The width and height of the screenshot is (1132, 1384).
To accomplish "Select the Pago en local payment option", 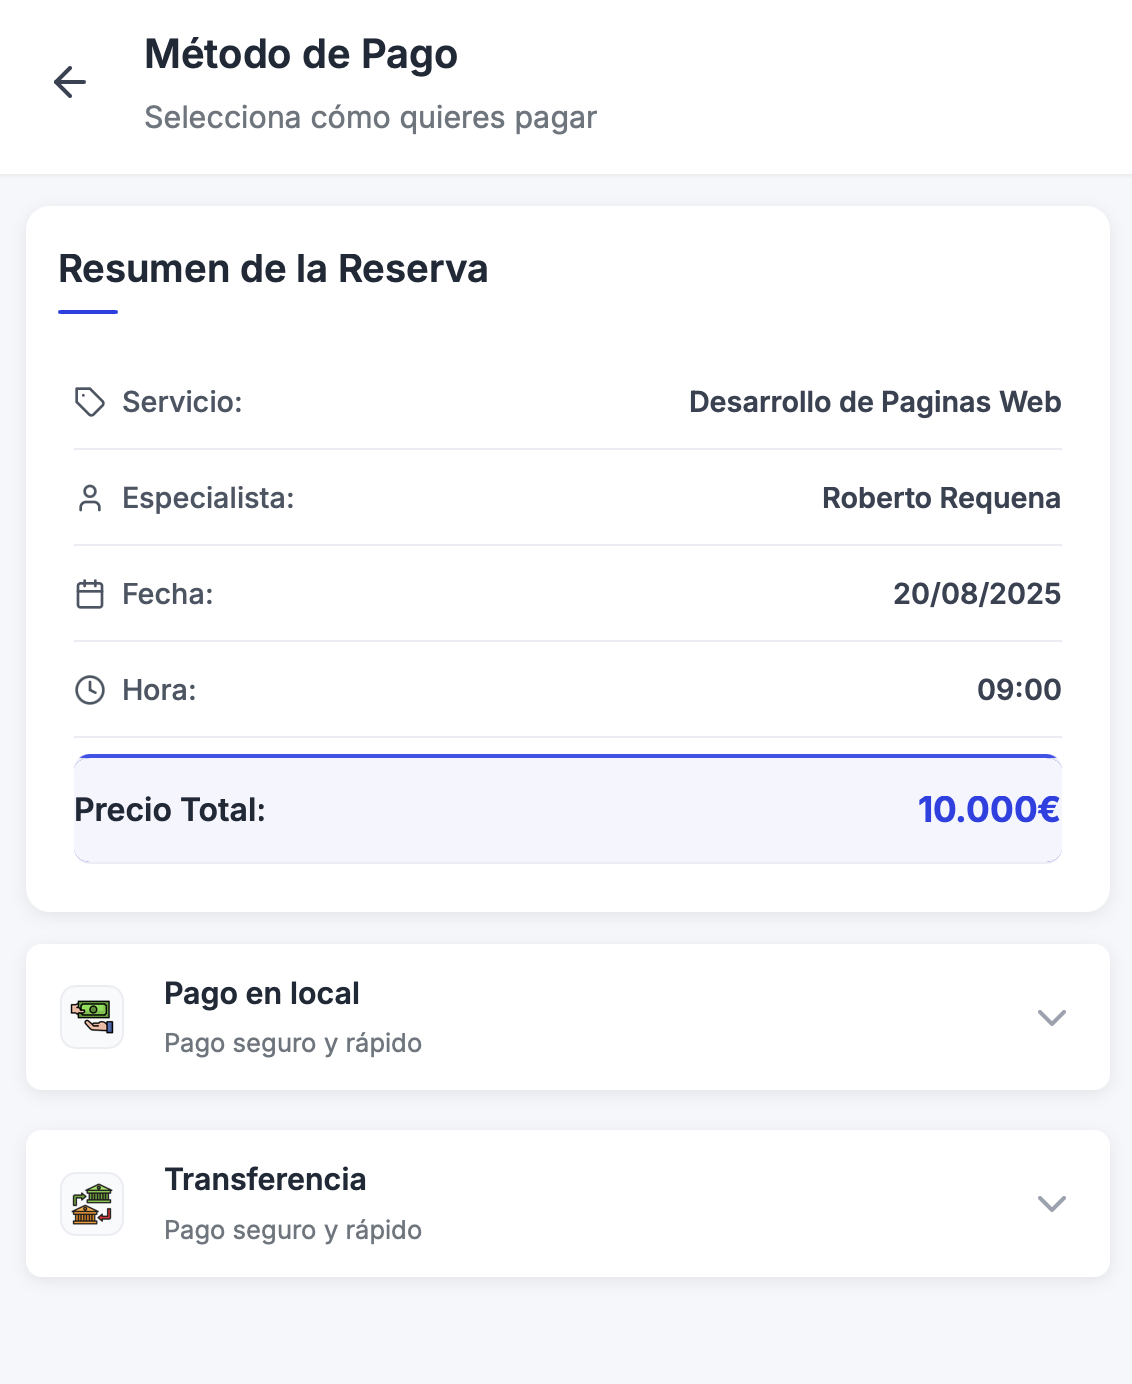I will tap(262, 994).
